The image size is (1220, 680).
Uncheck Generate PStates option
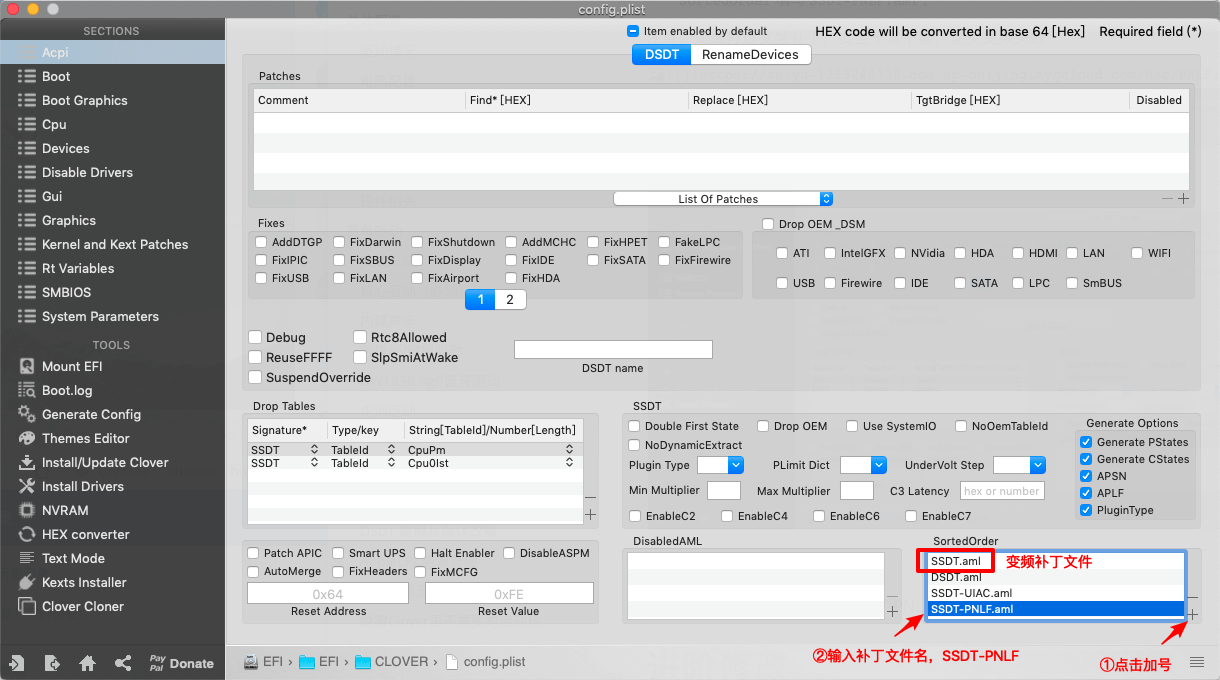[1086, 442]
